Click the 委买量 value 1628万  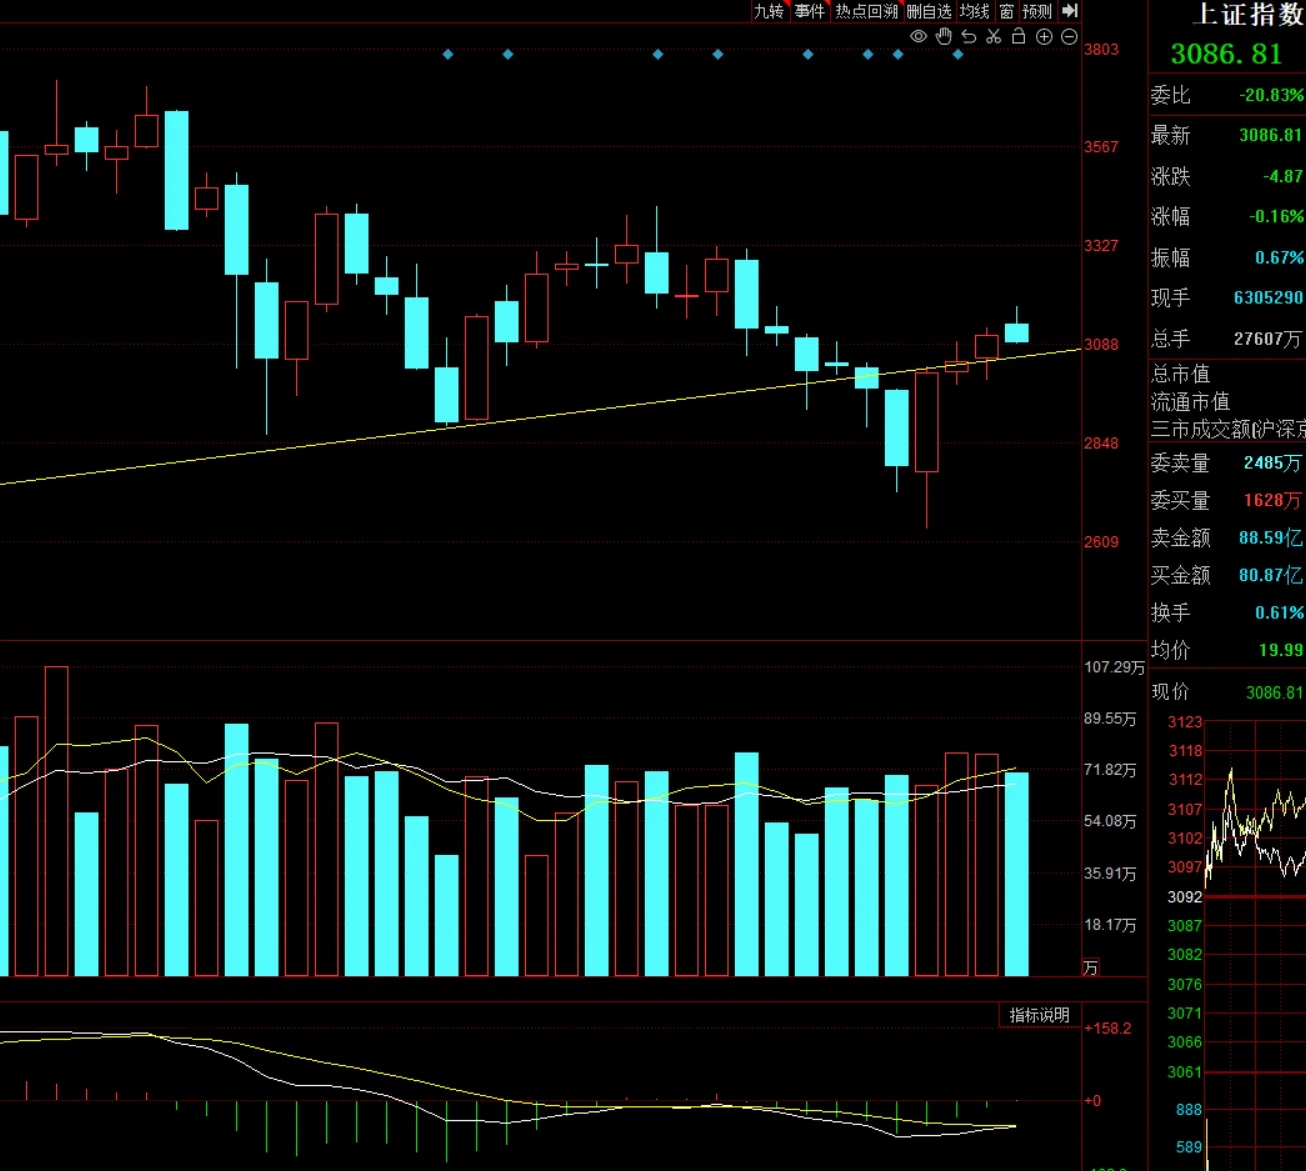coord(1273,500)
